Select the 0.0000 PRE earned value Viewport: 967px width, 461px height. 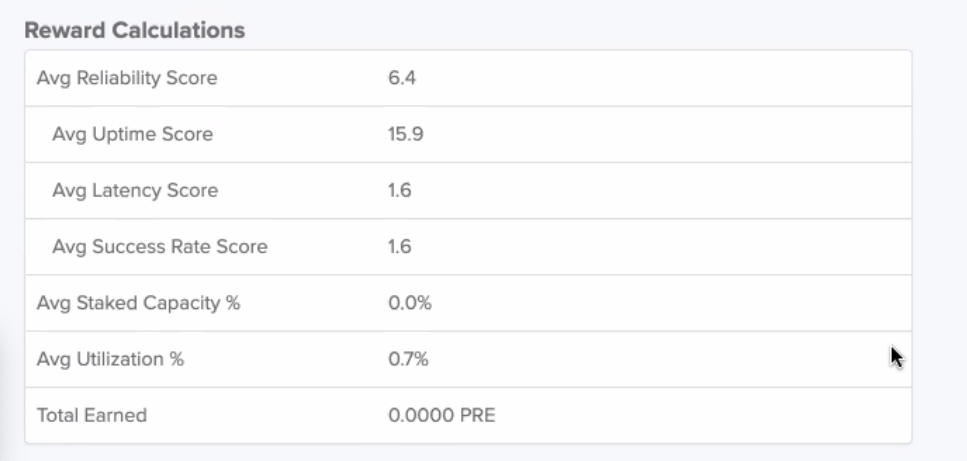click(441, 415)
